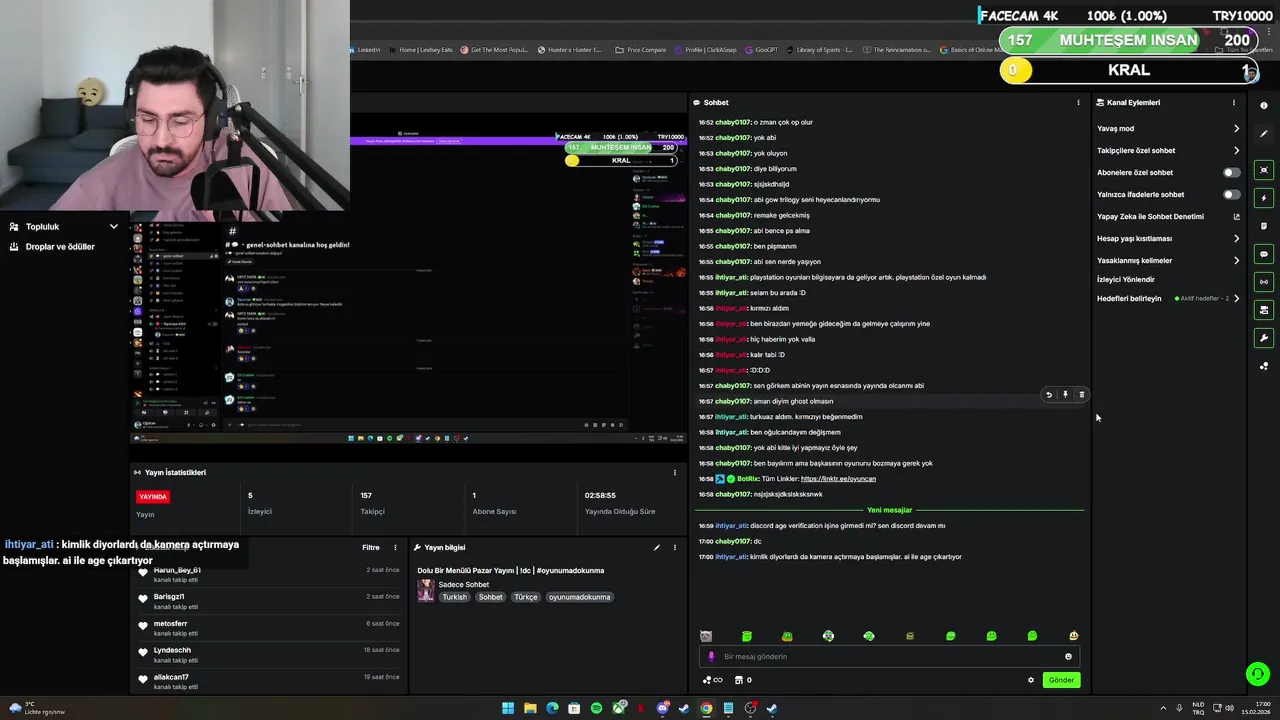
Task: Click the Turkish tag chip
Action: [x=455, y=597]
